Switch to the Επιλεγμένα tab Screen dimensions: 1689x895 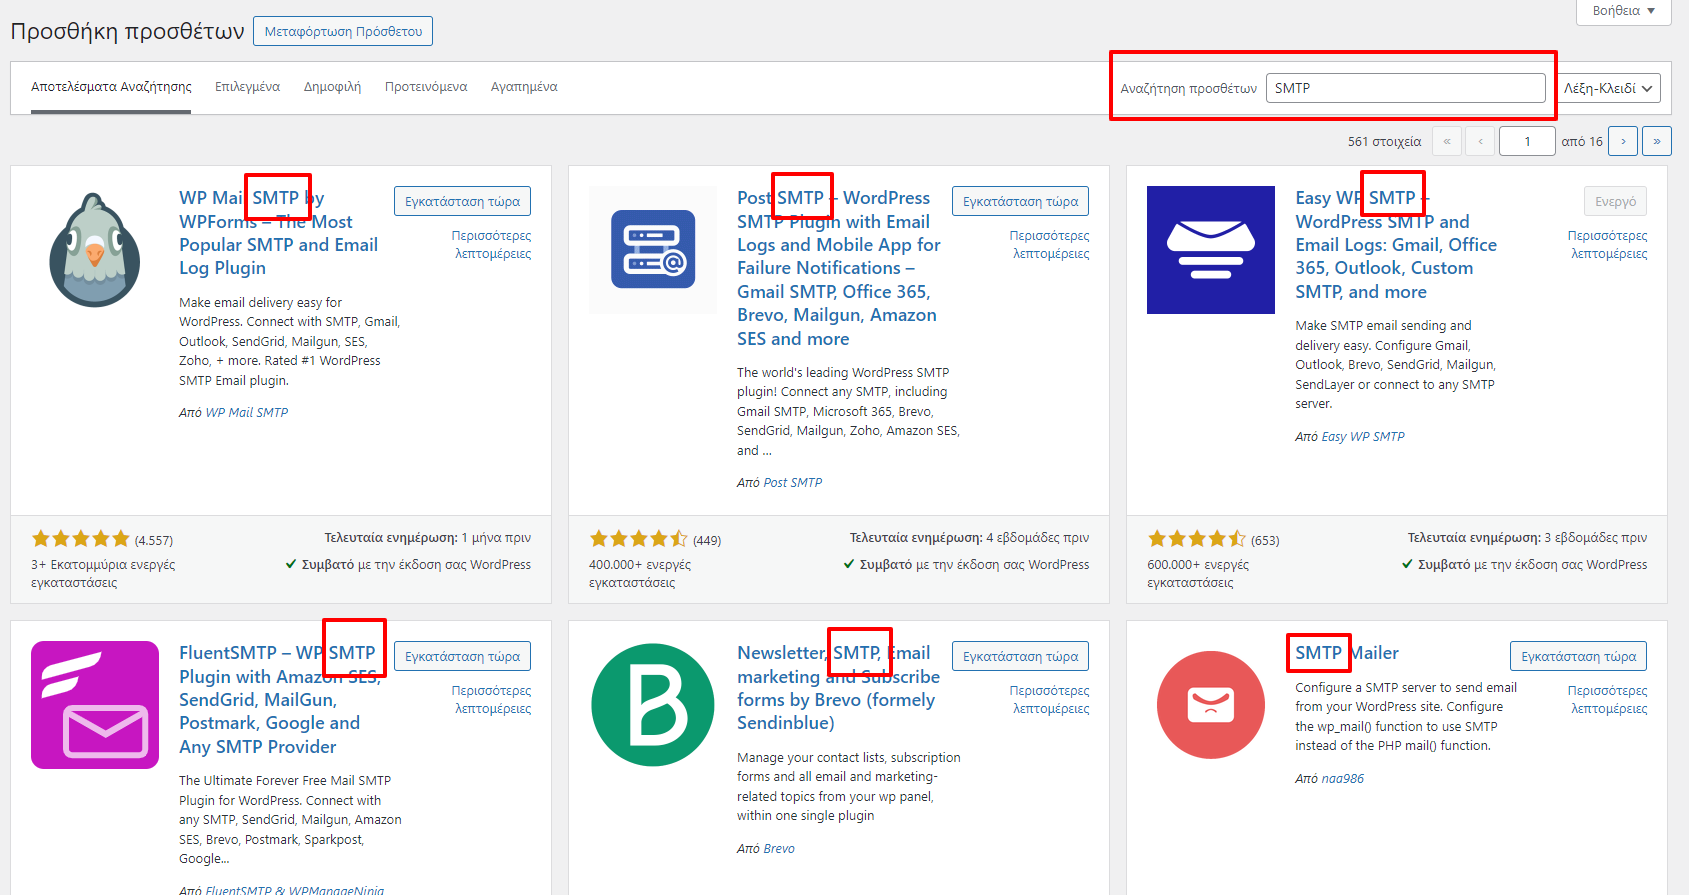click(247, 87)
